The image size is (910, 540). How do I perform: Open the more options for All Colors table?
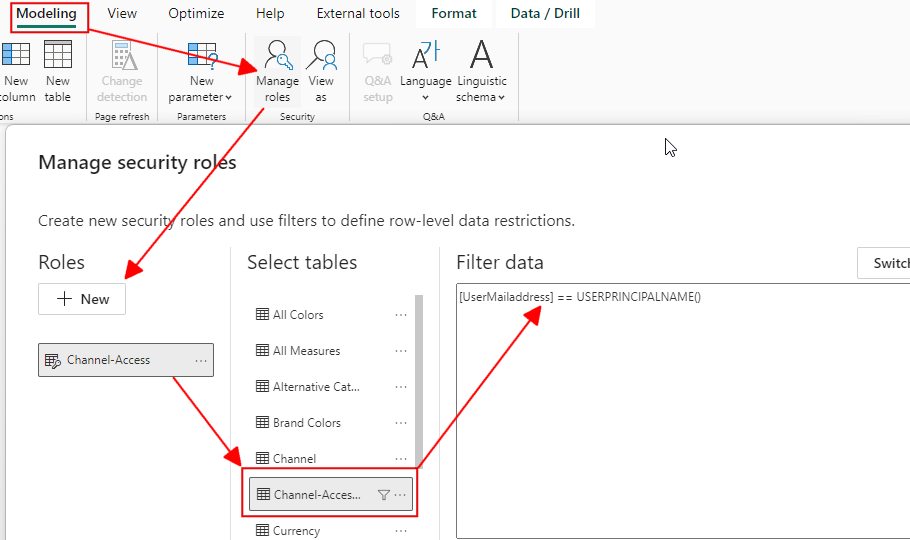(400, 315)
